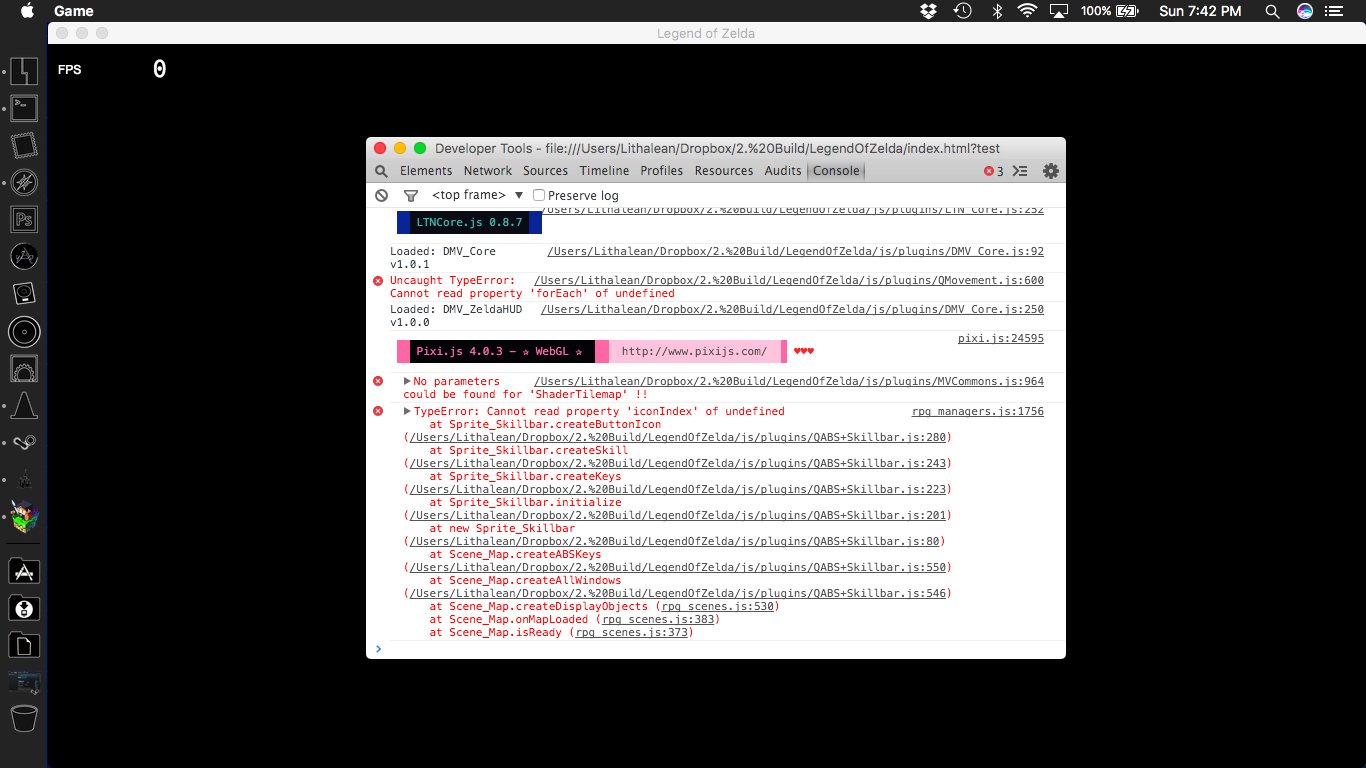Open the Apple menu
Screen dimensions: 1366x768
tap(27, 11)
